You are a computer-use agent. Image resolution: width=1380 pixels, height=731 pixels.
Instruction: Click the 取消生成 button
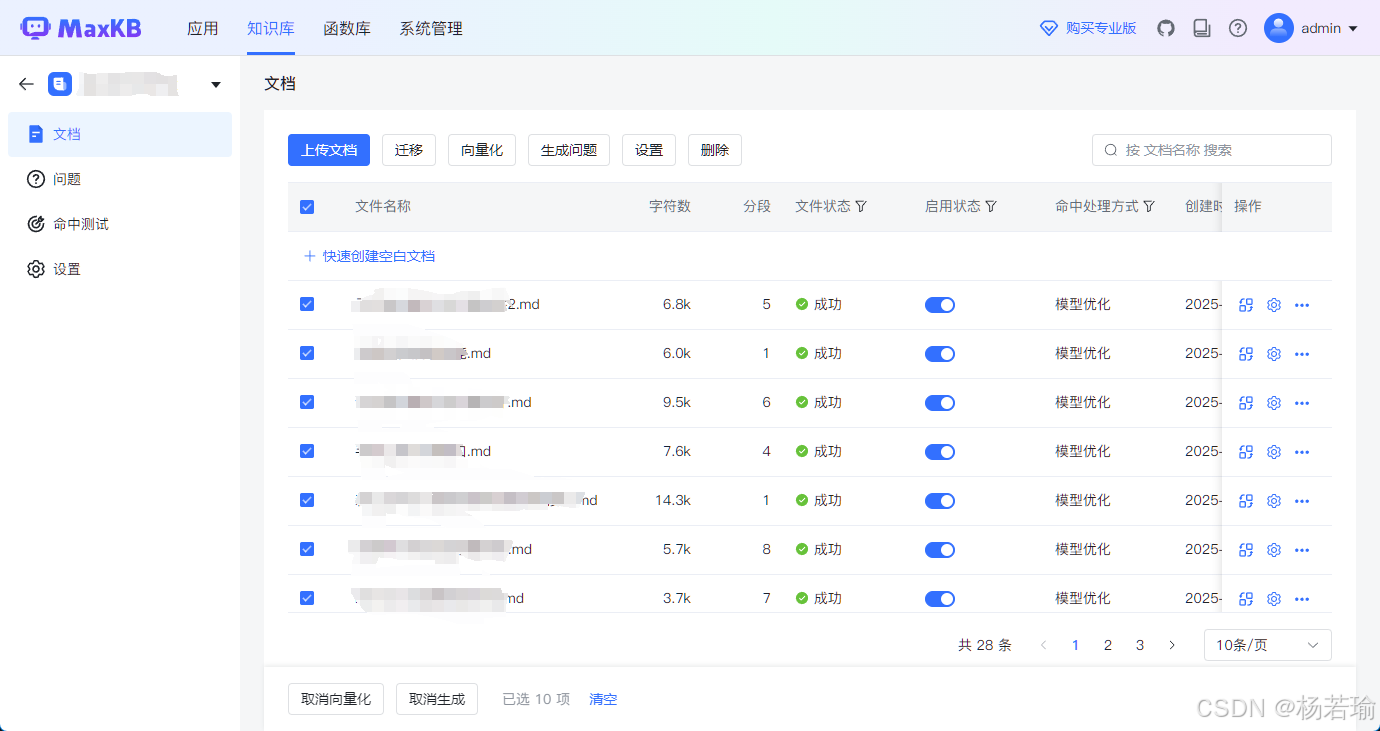(437, 699)
